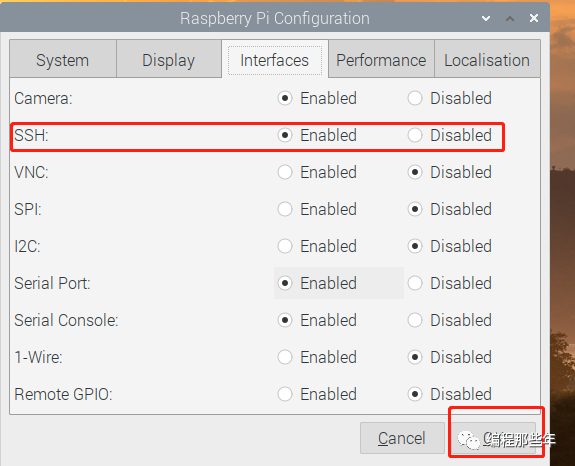The height and width of the screenshot is (466, 575).
Task: Select the Localisation tab
Action: (x=487, y=60)
